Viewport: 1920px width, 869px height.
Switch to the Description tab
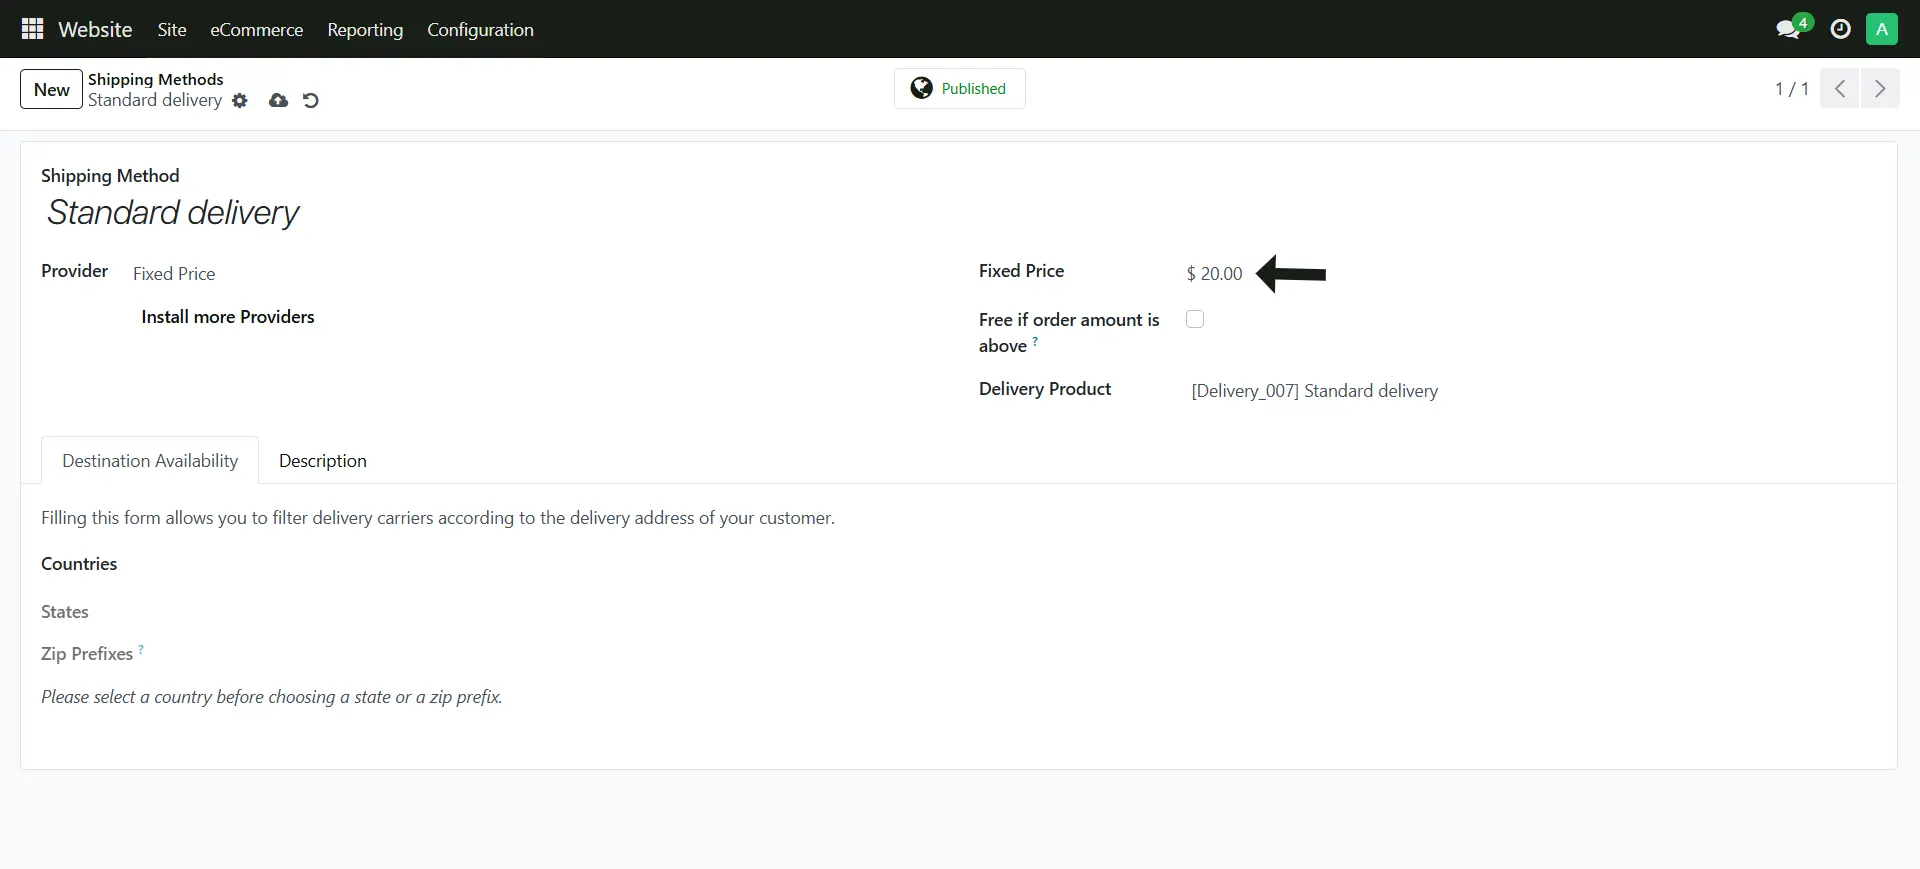pos(322,460)
